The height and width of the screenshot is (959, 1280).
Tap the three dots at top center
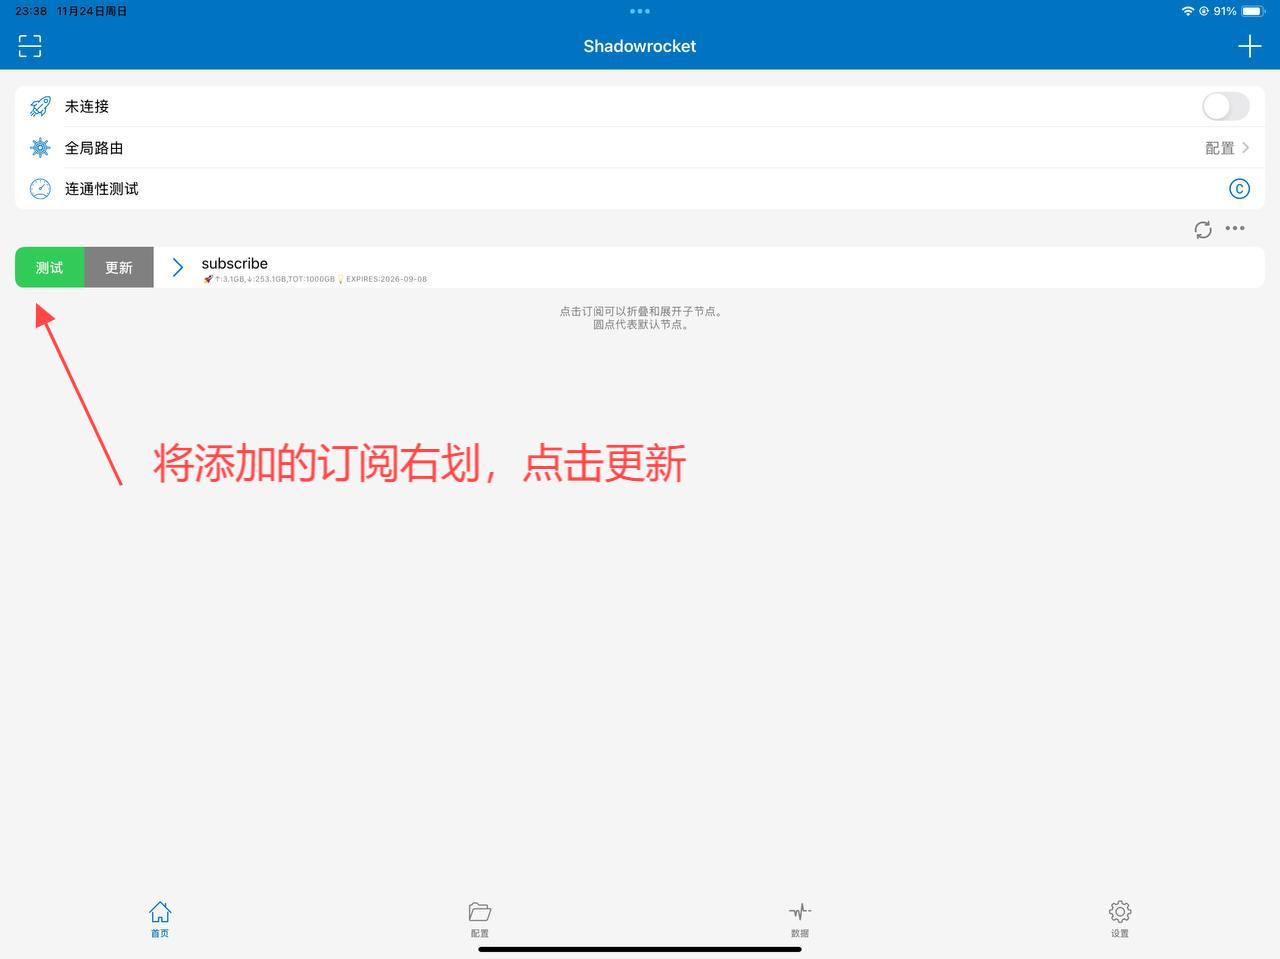[640, 12]
